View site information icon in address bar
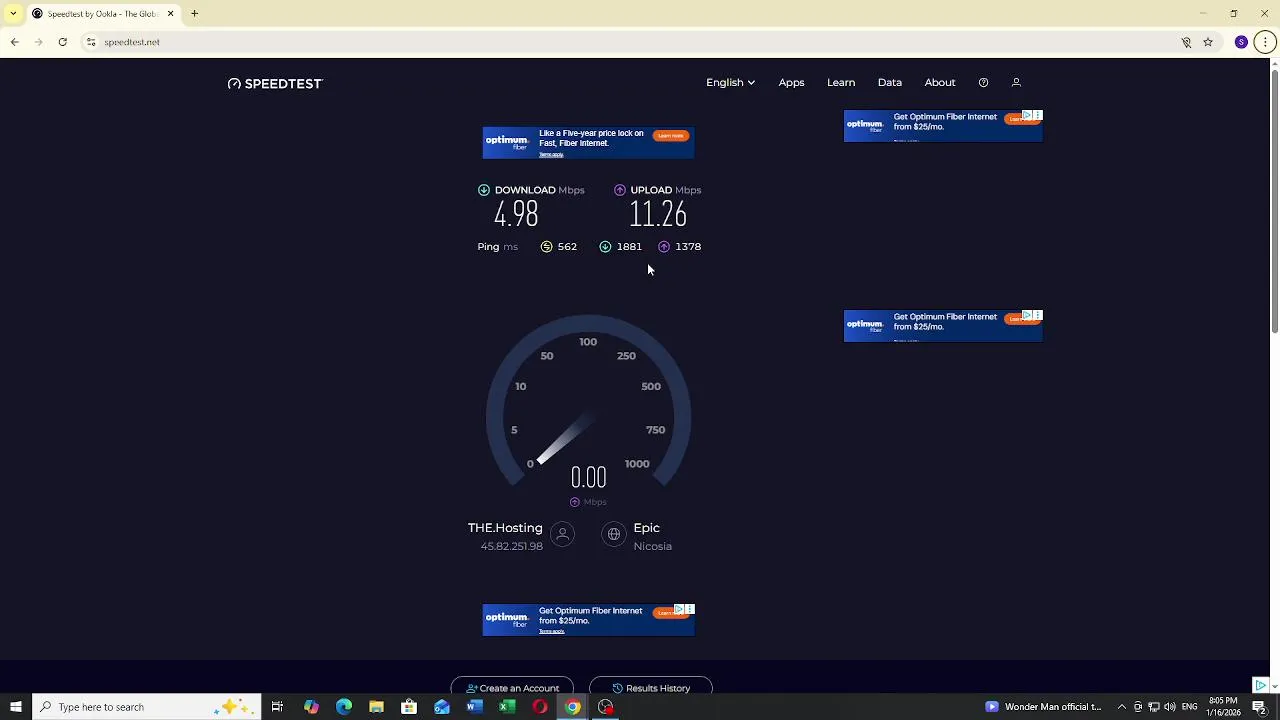The width and height of the screenshot is (1280, 720). coord(91,42)
